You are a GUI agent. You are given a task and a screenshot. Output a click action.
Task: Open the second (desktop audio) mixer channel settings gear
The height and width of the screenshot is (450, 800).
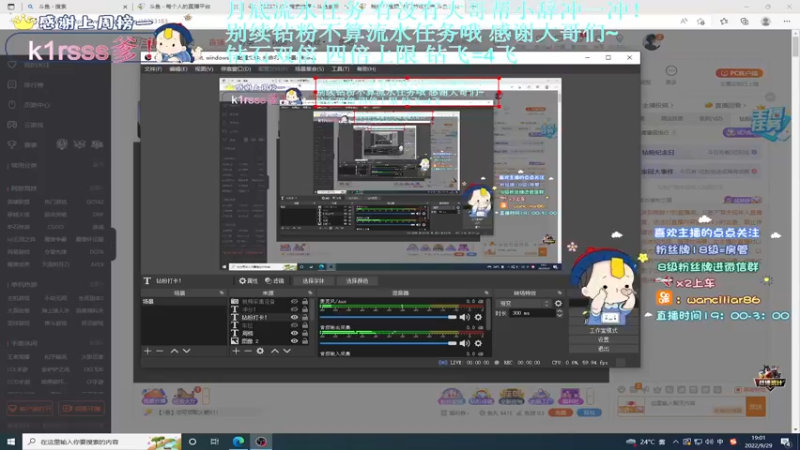[478, 343]
